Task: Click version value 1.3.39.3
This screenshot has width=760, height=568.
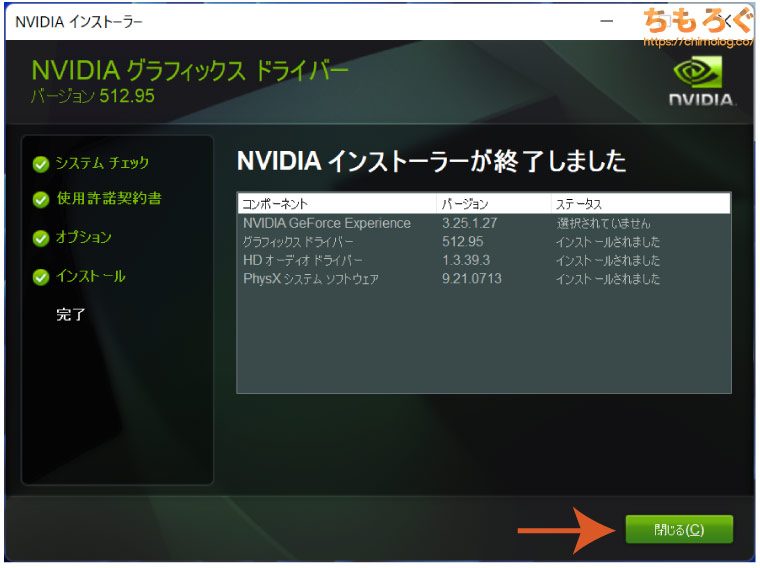Action: tap(466, 260)
